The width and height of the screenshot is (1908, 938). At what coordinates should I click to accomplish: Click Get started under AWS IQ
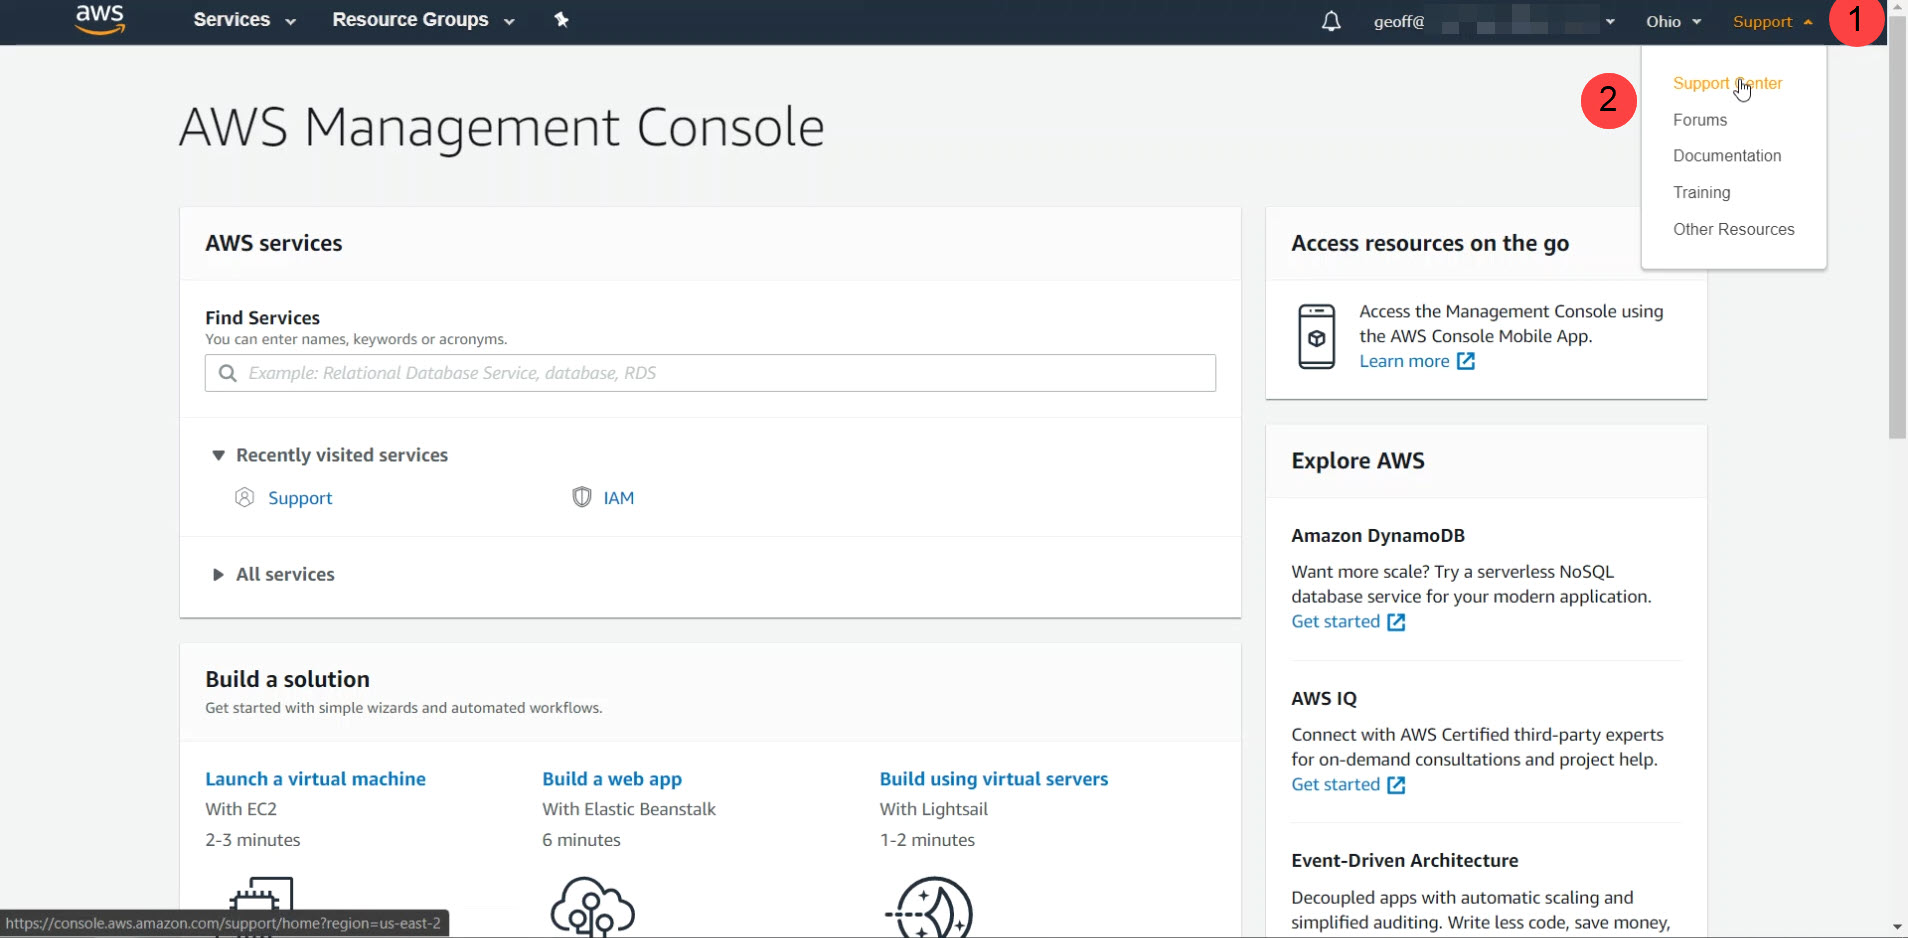pyautogui.click(x=1335, y=784)
